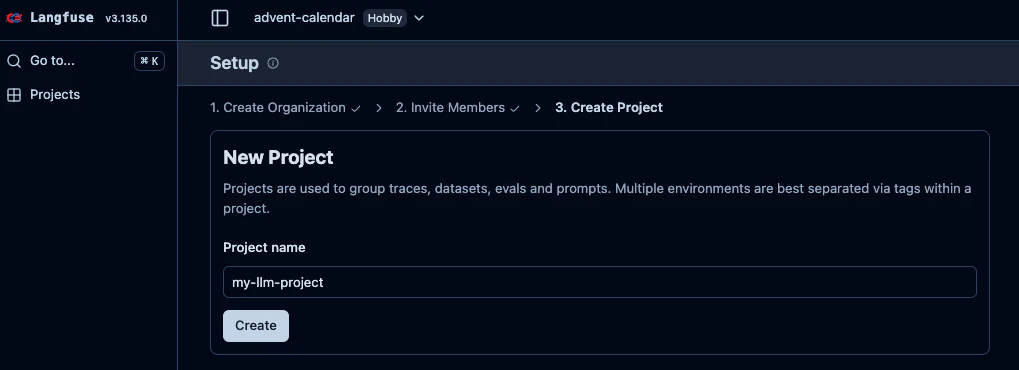Toggle the sidebar panel icon

[x=220, y=18]
